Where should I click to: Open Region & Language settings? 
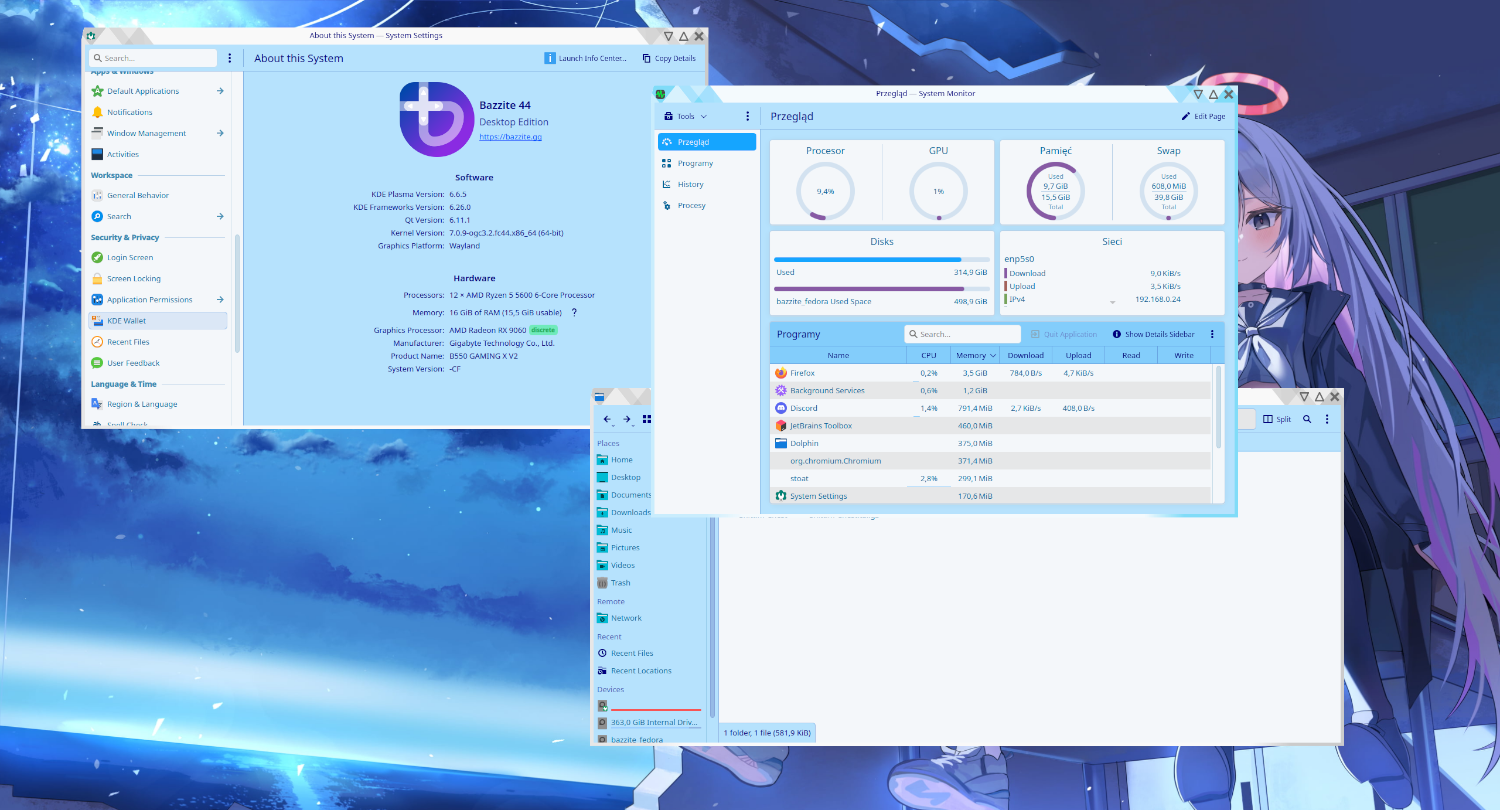pos(159,404)
